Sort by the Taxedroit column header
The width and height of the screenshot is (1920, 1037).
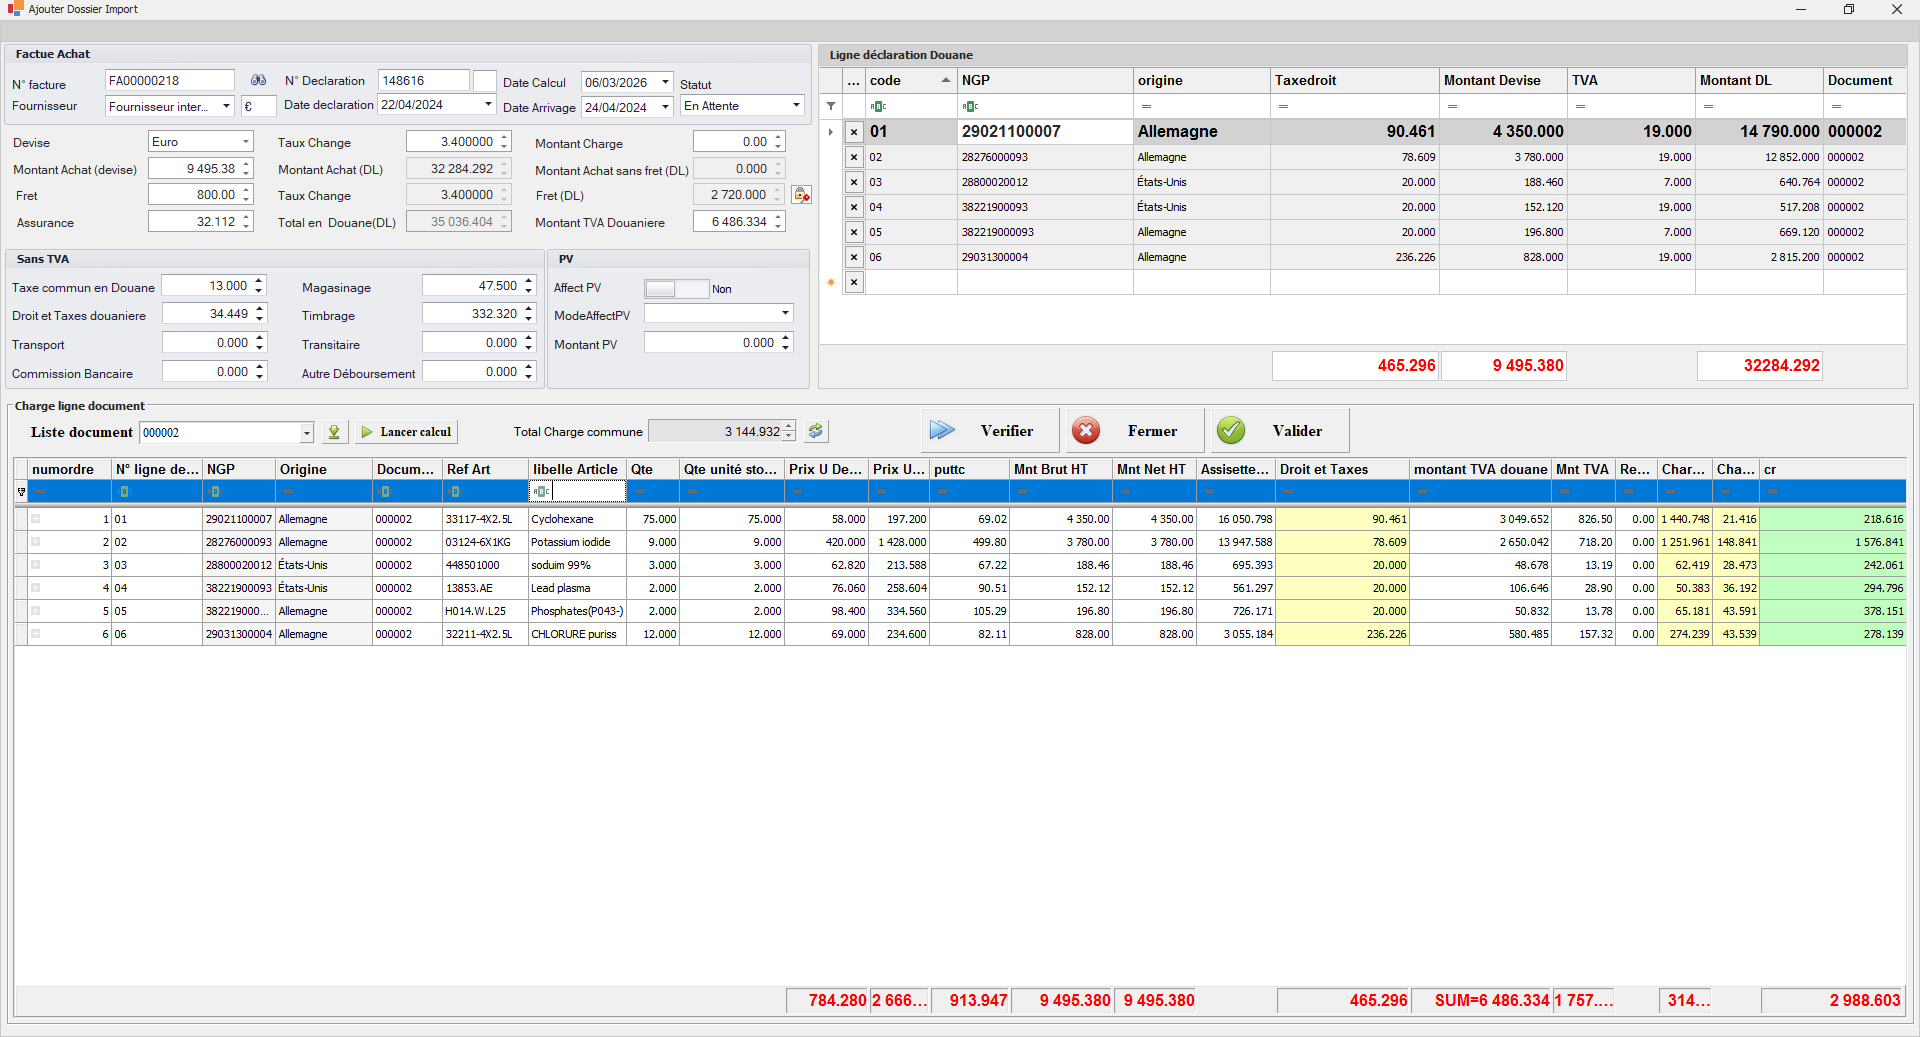tap(1353, 81)
